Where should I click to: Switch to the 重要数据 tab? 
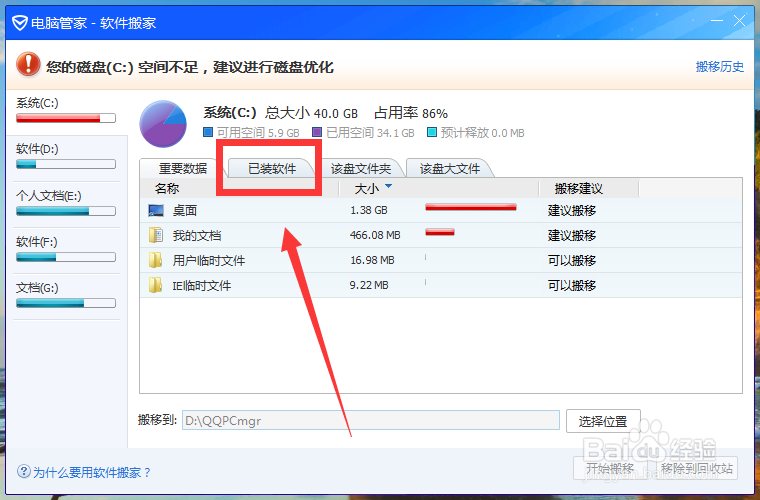tap(183, 169)
